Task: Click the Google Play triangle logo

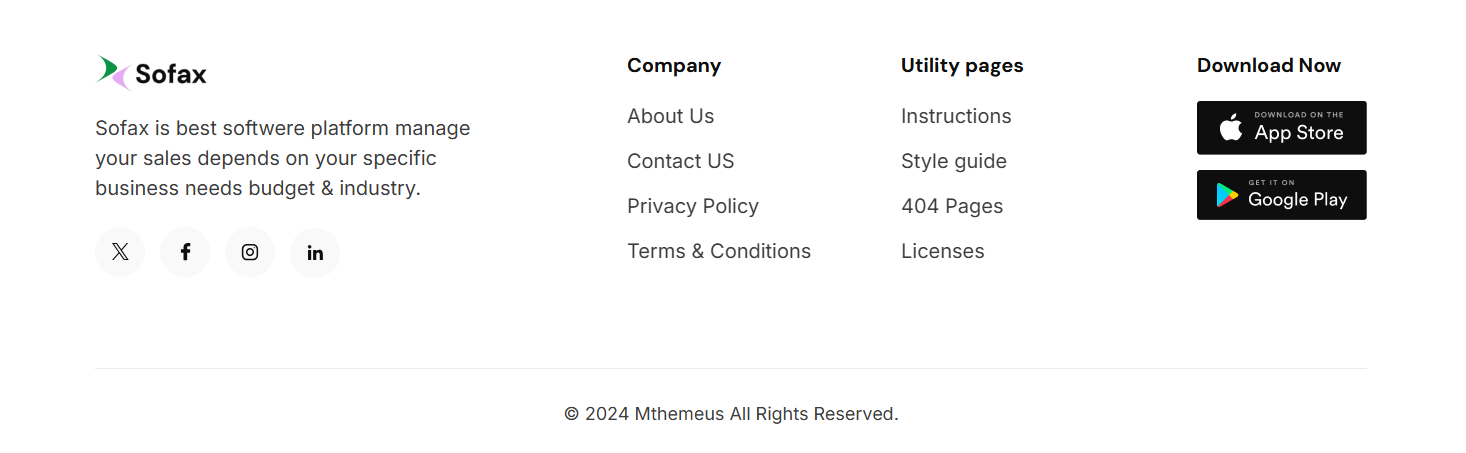Action: (1227, 195)
